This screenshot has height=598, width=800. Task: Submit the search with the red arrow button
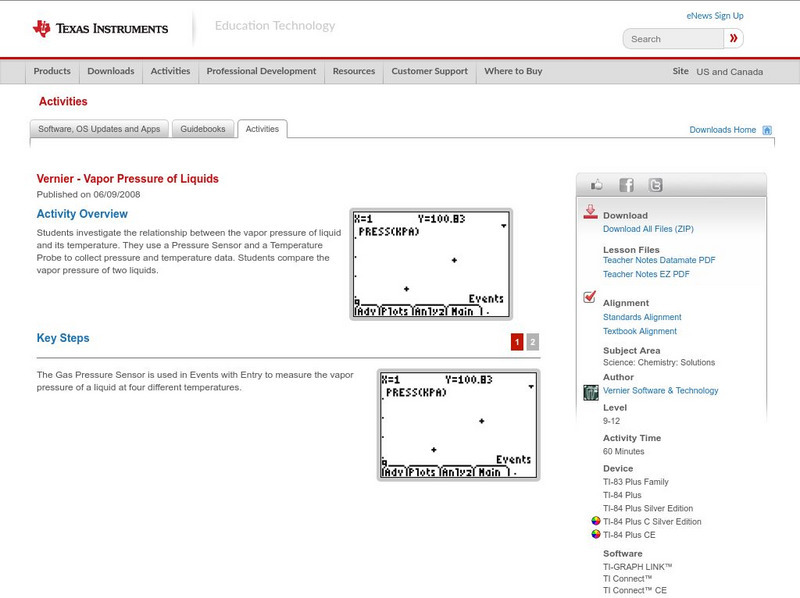coord(733,38)
